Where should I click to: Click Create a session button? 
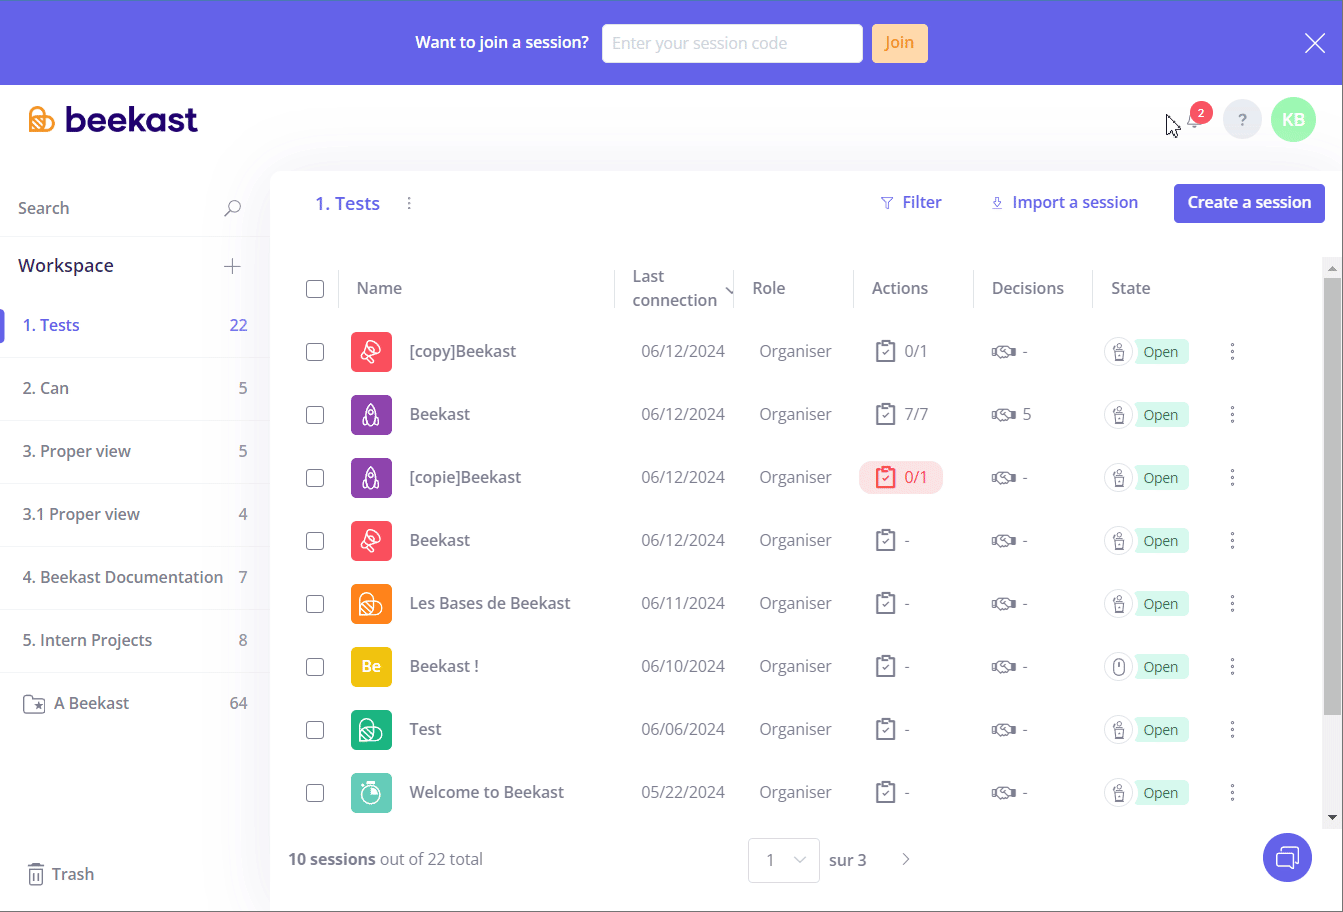[1249, 203]
